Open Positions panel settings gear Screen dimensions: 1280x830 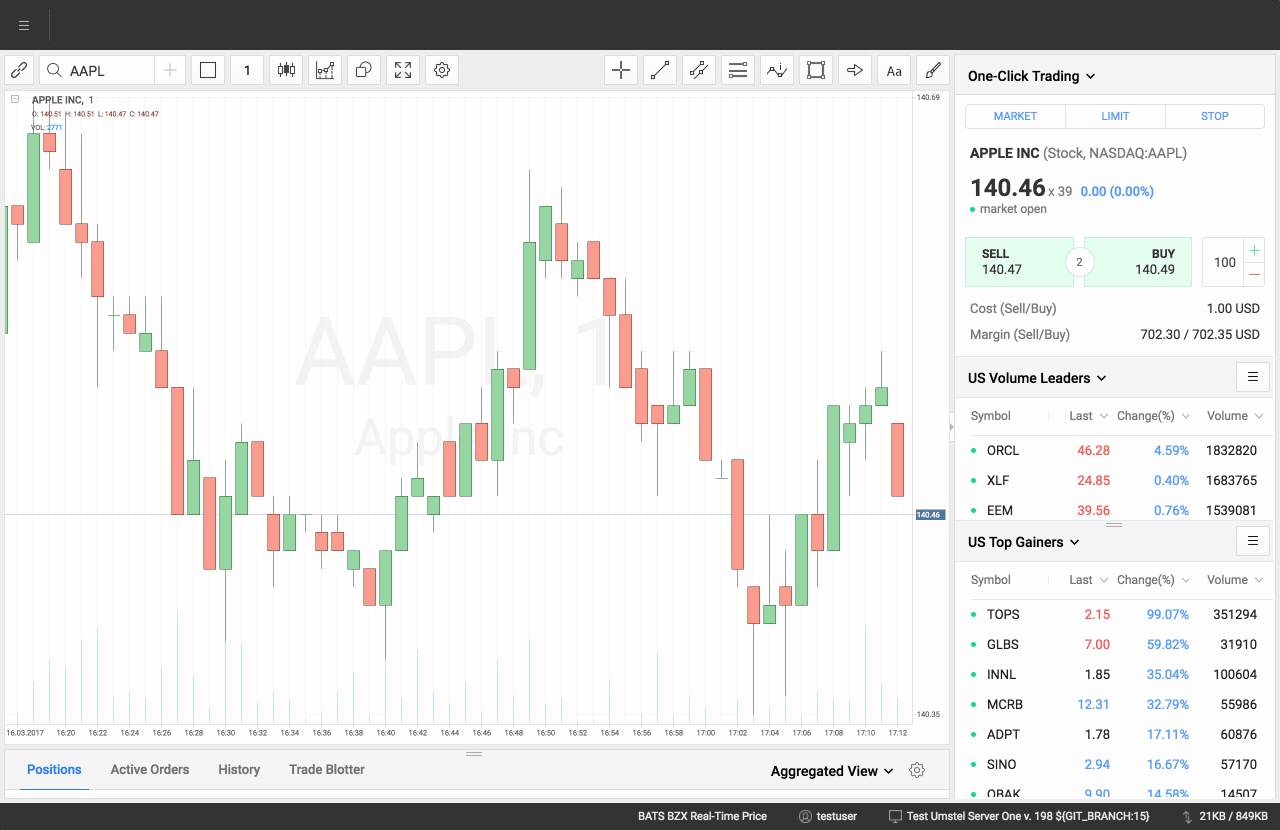(x=917, y=770)
